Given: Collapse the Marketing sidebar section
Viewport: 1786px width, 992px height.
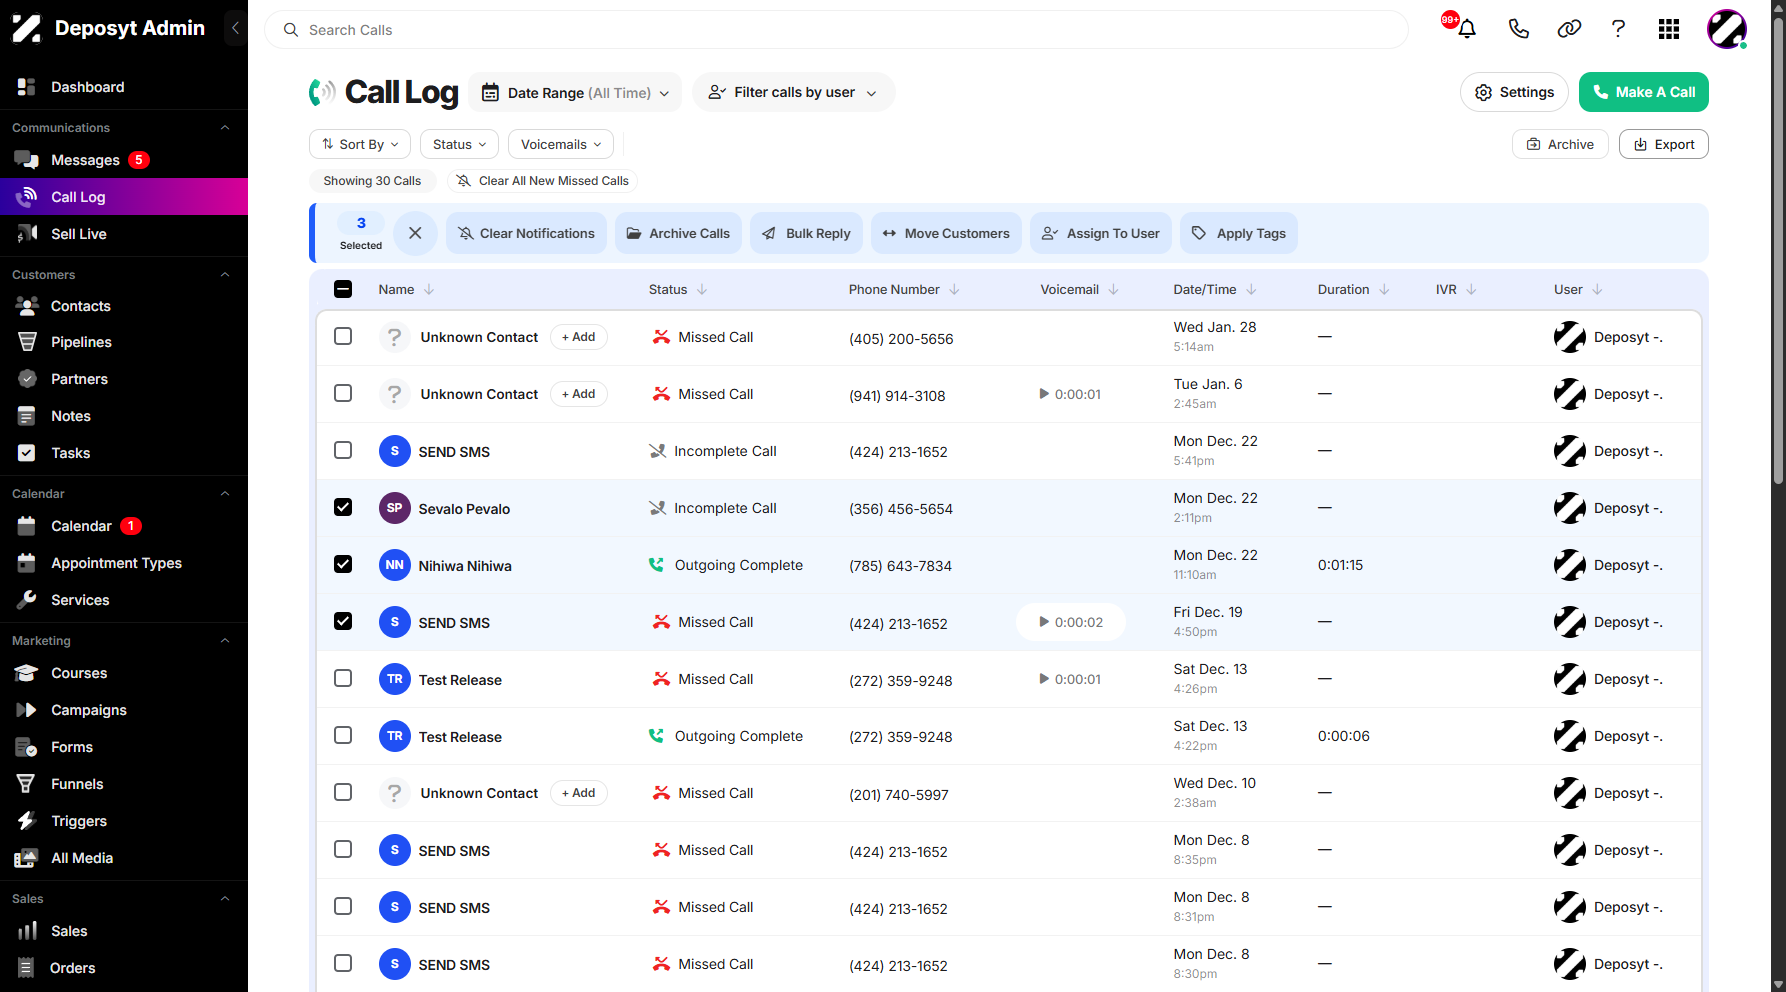Looking at the screenshot, I should point(225,641).
